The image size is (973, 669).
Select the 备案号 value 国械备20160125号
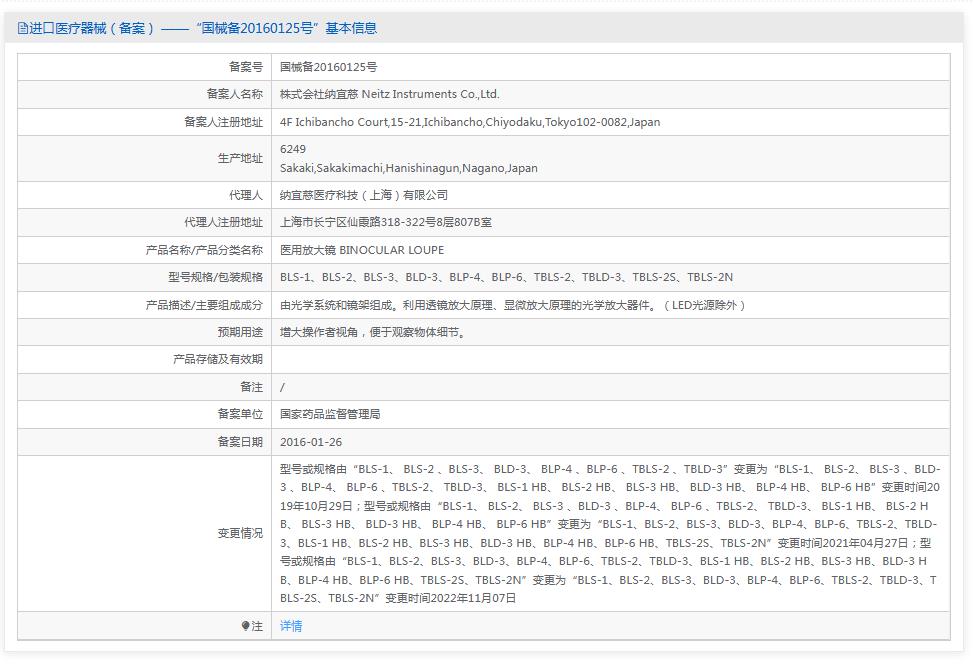(x=328, y=67)
